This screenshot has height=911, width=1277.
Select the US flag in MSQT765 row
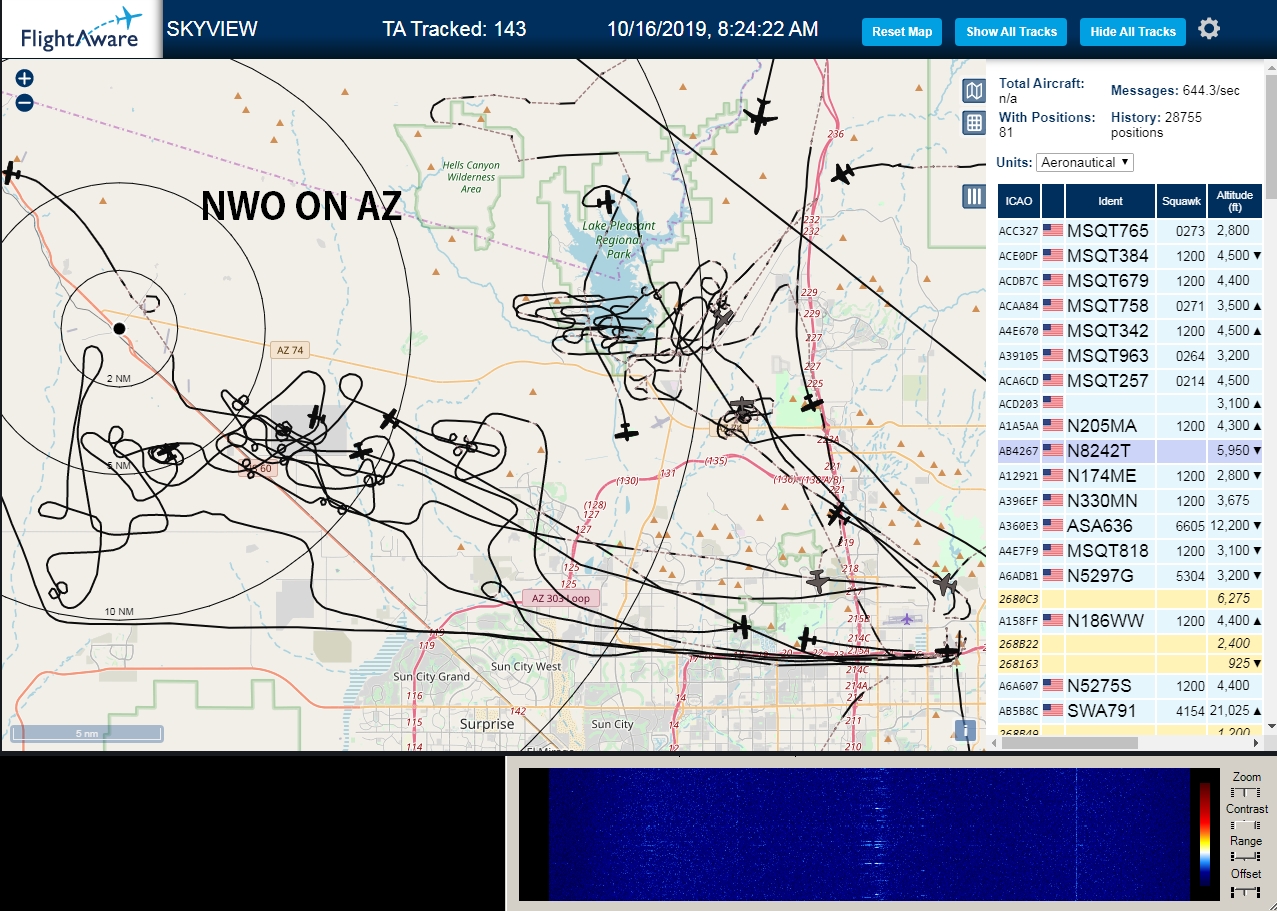tap(1053, 230)
